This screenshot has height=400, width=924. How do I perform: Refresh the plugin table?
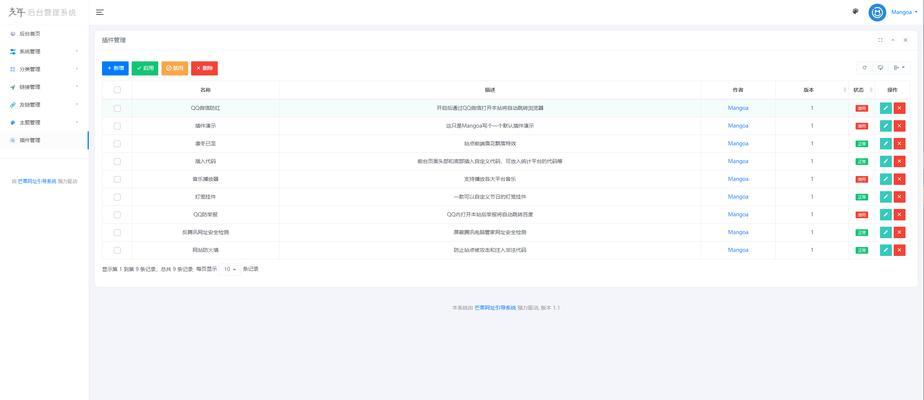point(864,68)
